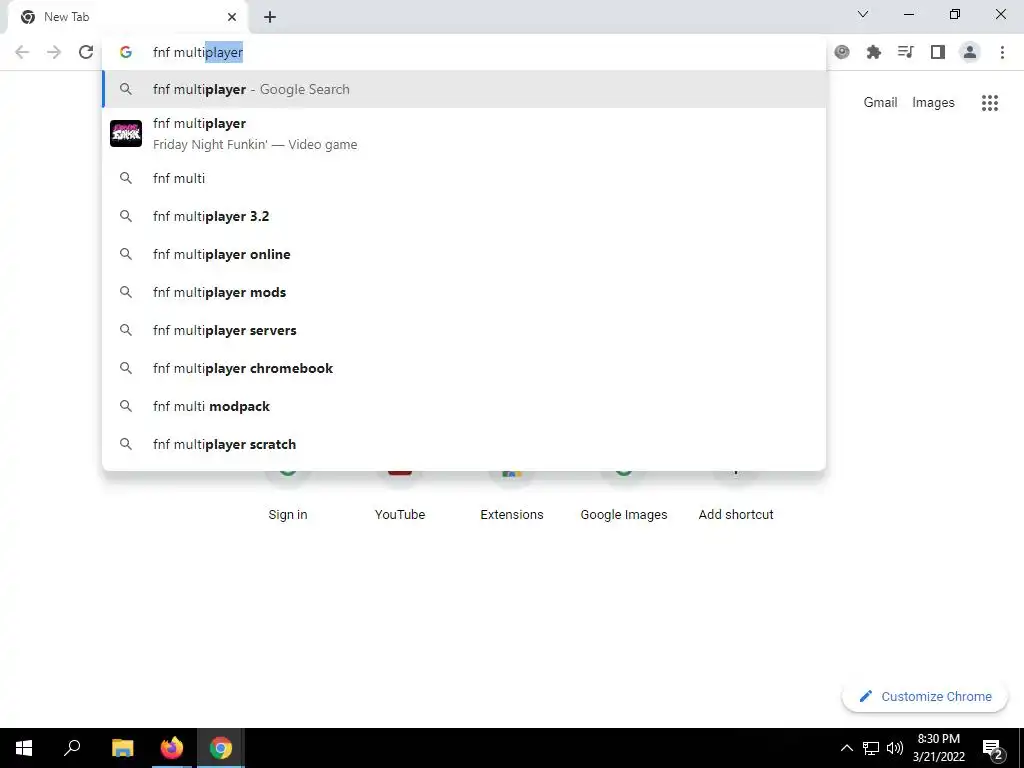
Task: Open the notifications action center
Action: point(993,749)
